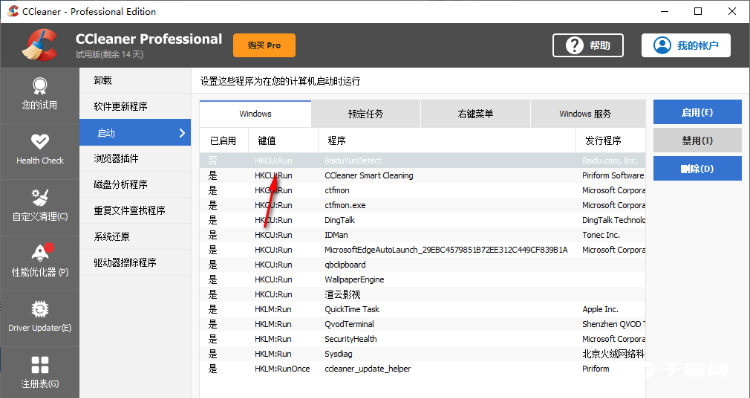Click chevron arrow on Startup item

point(182,133)
